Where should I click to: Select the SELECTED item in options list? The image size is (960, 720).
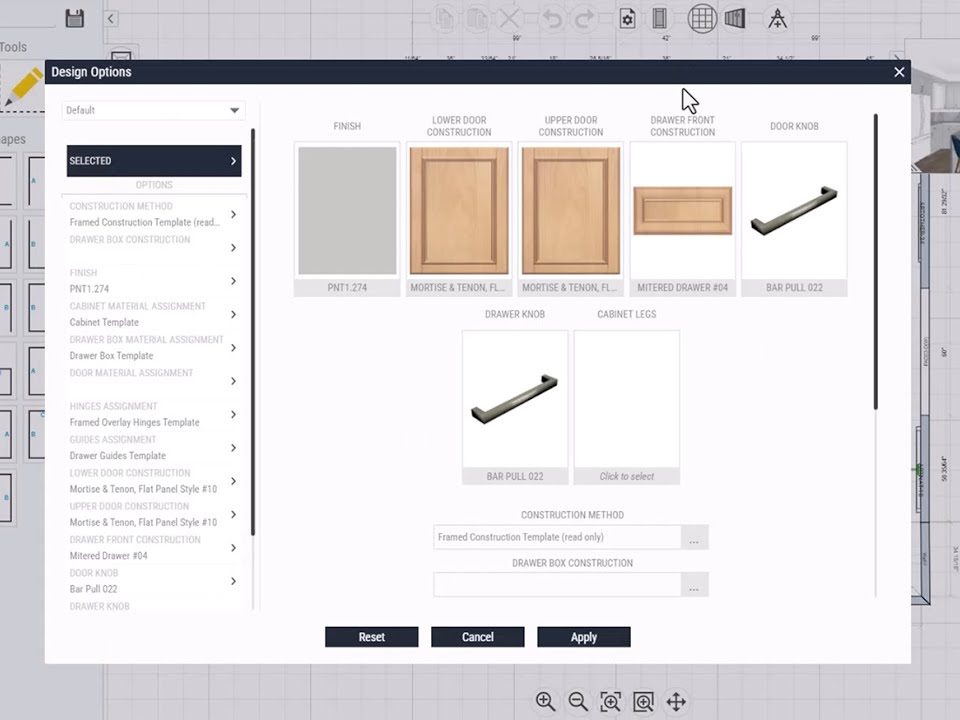coord(154,161)
